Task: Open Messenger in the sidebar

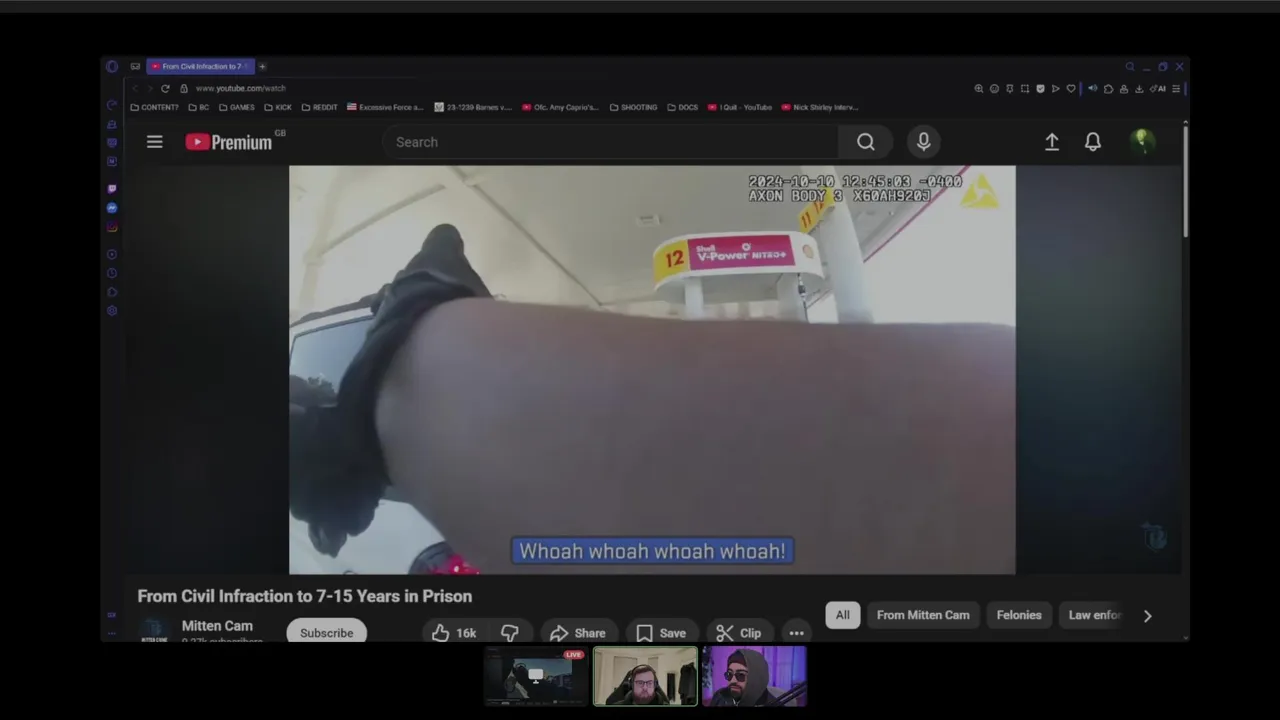Action: 112,207
